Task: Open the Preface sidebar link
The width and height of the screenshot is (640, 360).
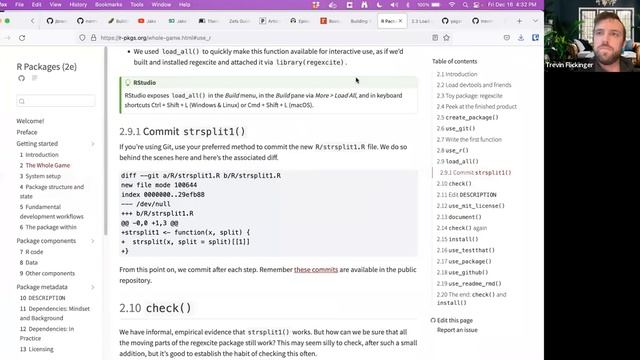Action: [27, 132]
